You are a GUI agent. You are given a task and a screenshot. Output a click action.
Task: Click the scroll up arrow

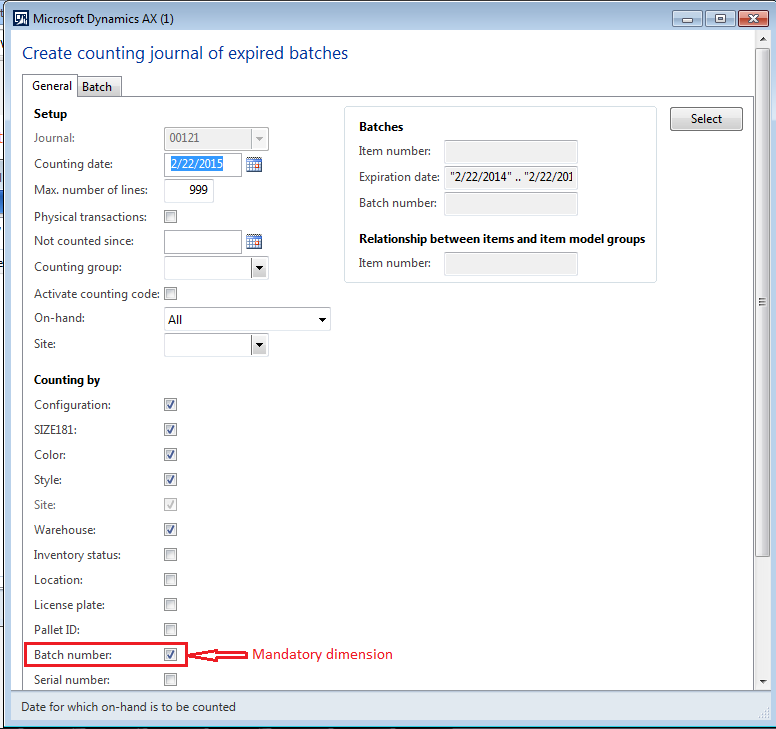763,39
